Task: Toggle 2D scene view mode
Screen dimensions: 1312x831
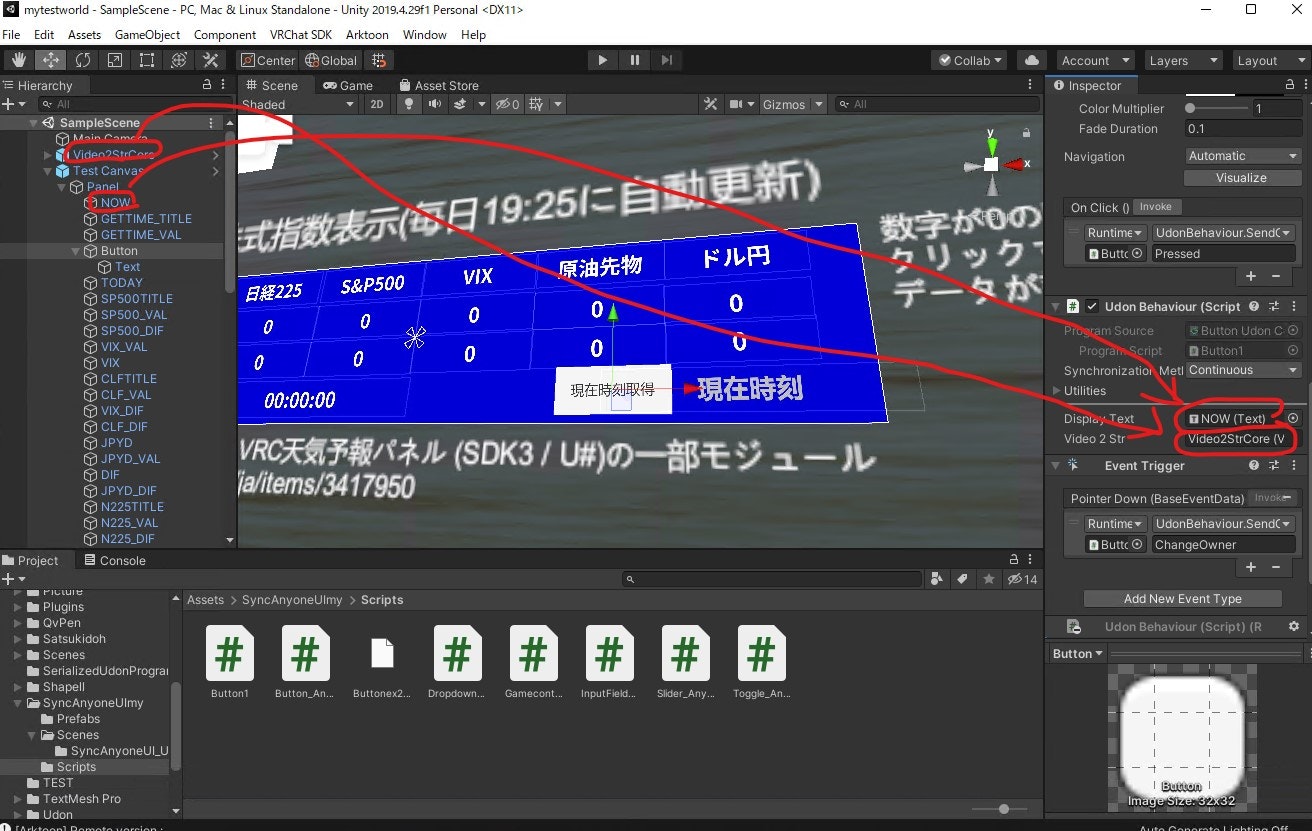Action: tap(377, 104)
